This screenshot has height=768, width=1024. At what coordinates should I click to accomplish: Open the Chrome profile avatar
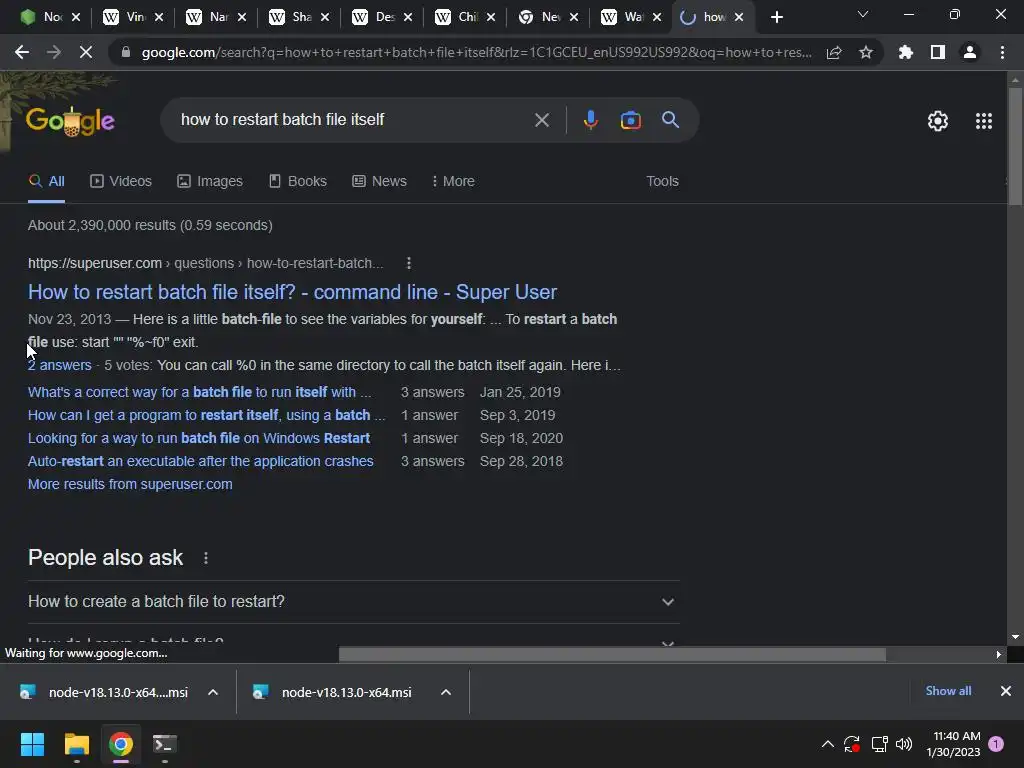(970, 52)
